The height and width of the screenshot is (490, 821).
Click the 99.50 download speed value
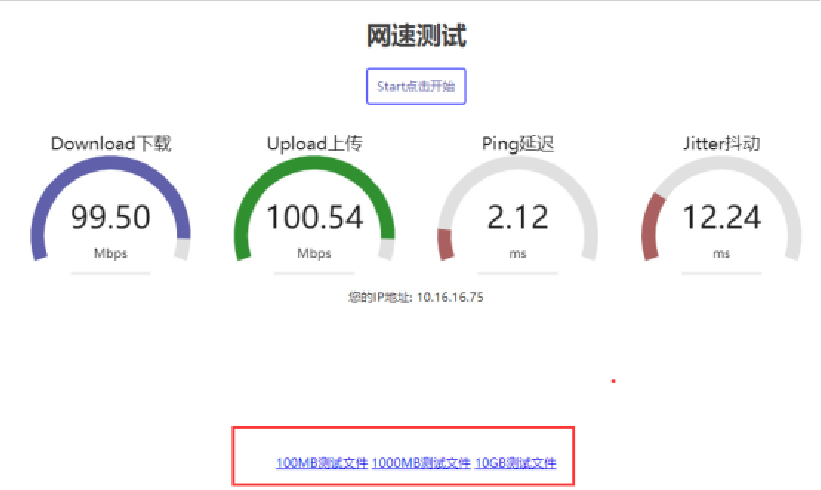[x=111, y=217]
